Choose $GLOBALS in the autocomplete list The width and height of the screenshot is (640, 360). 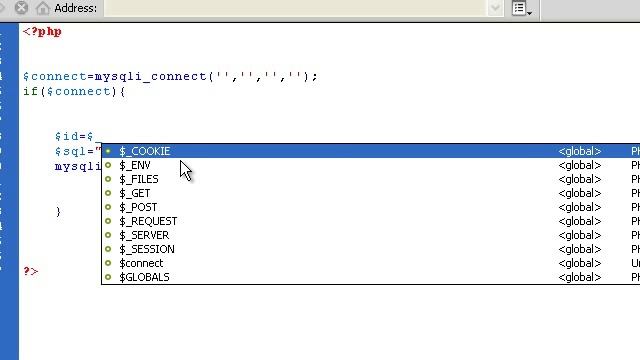[371, 277]
